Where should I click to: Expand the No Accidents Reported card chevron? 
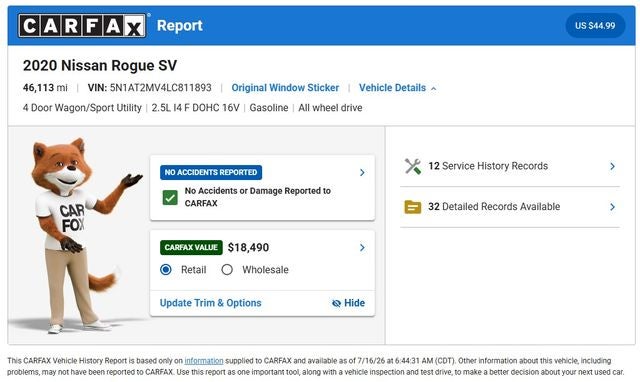362,173
